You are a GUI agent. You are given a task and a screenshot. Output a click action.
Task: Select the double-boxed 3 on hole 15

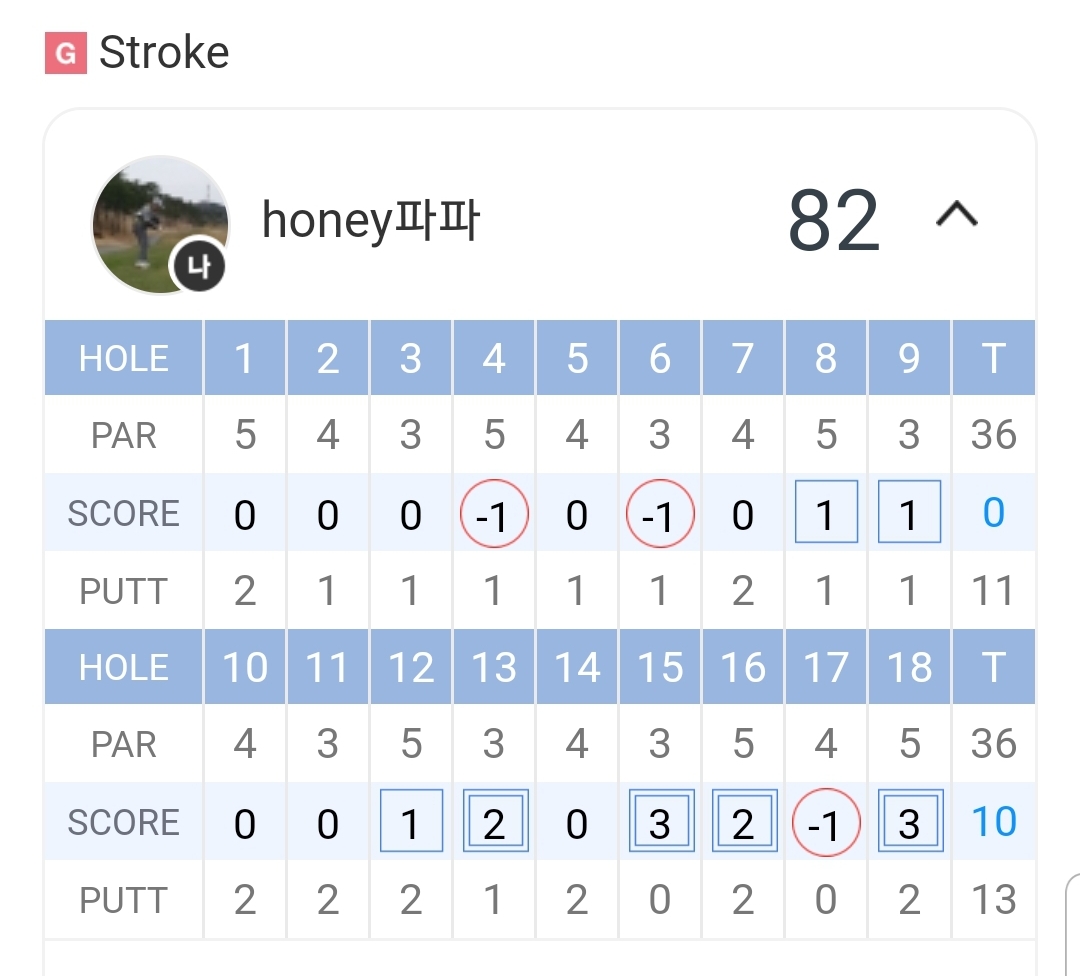pyautogui.click(x=660, y=823)
